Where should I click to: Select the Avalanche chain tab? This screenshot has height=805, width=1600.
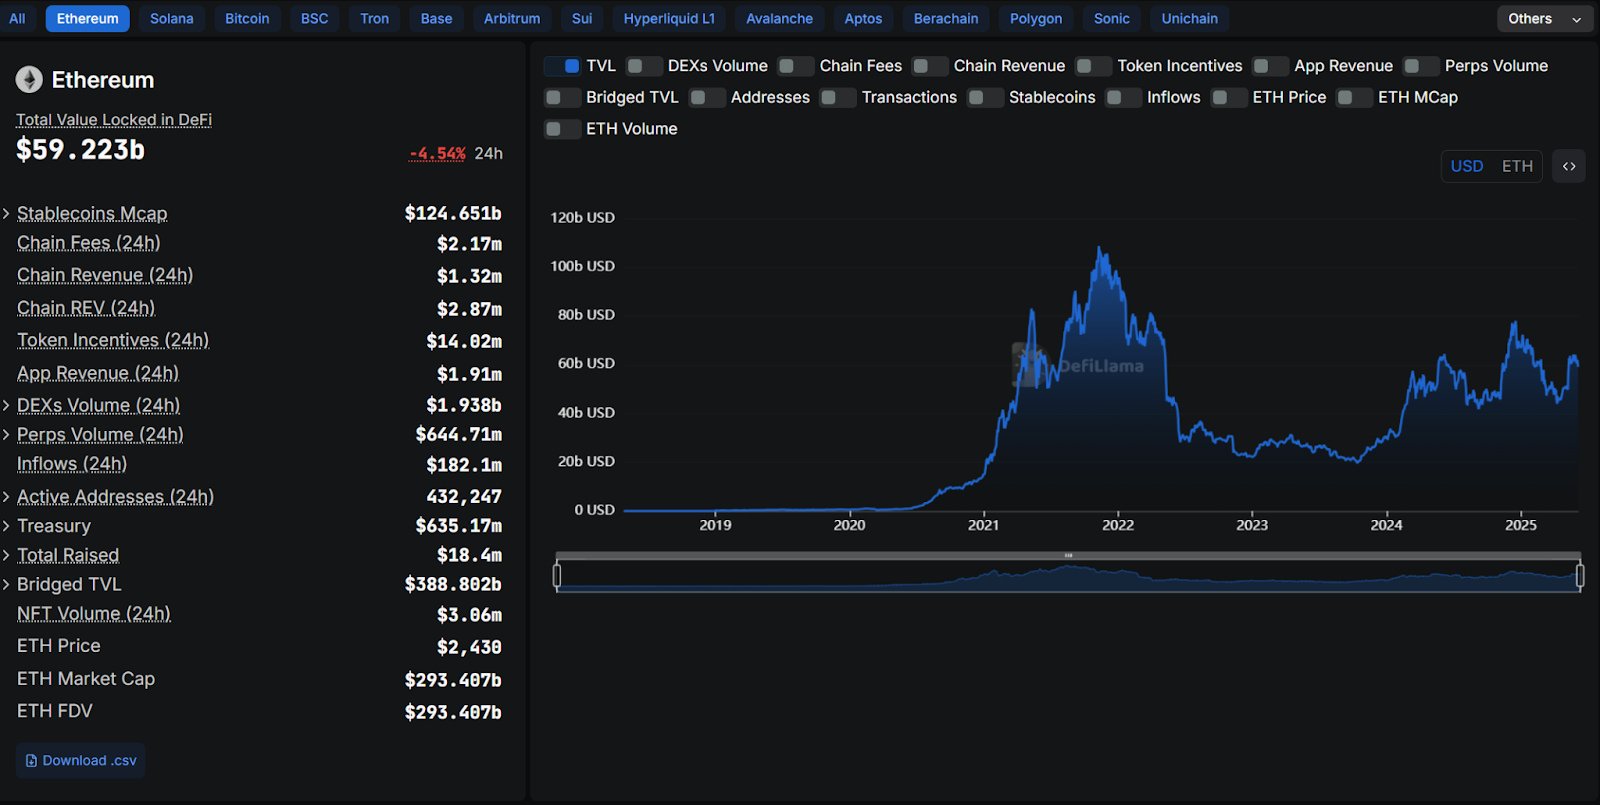coord(779,19)
